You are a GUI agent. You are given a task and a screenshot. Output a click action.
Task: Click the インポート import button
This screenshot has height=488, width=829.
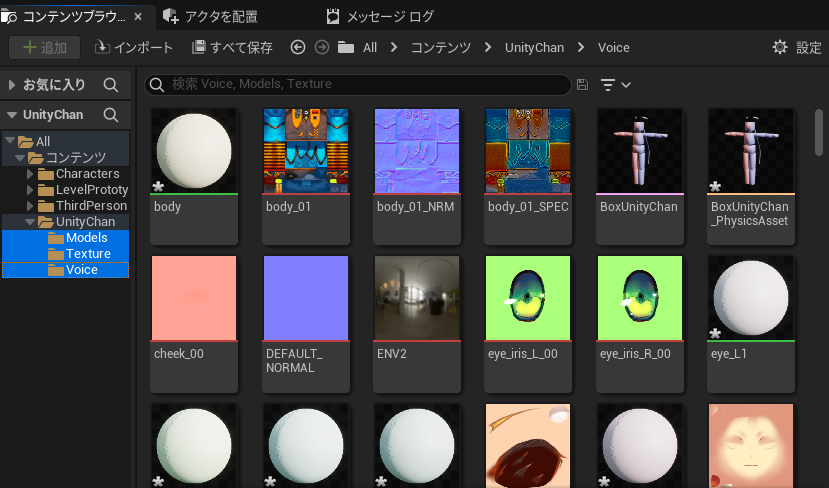[134, 48]
